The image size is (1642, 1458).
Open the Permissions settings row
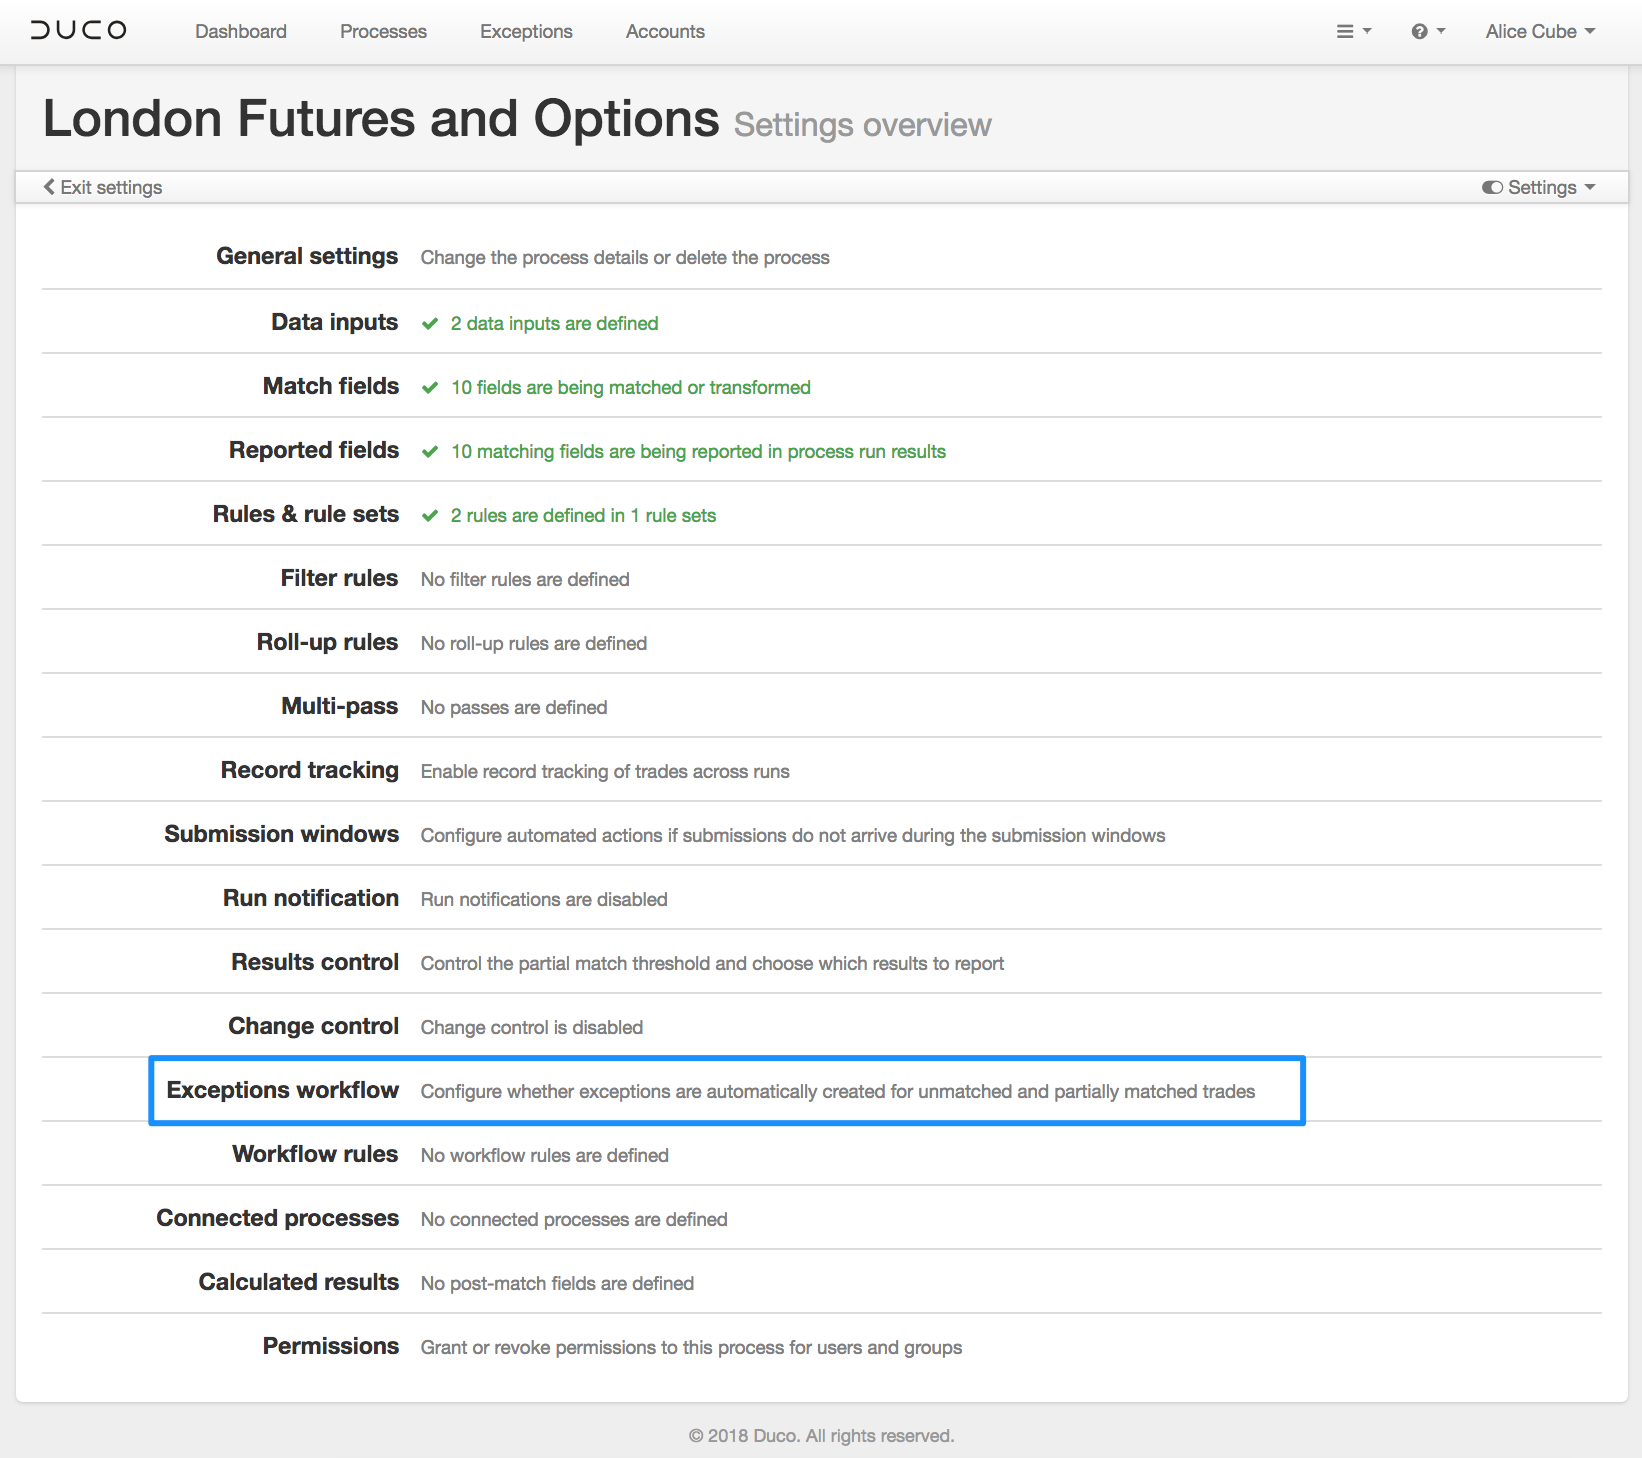pos(330,1346)
